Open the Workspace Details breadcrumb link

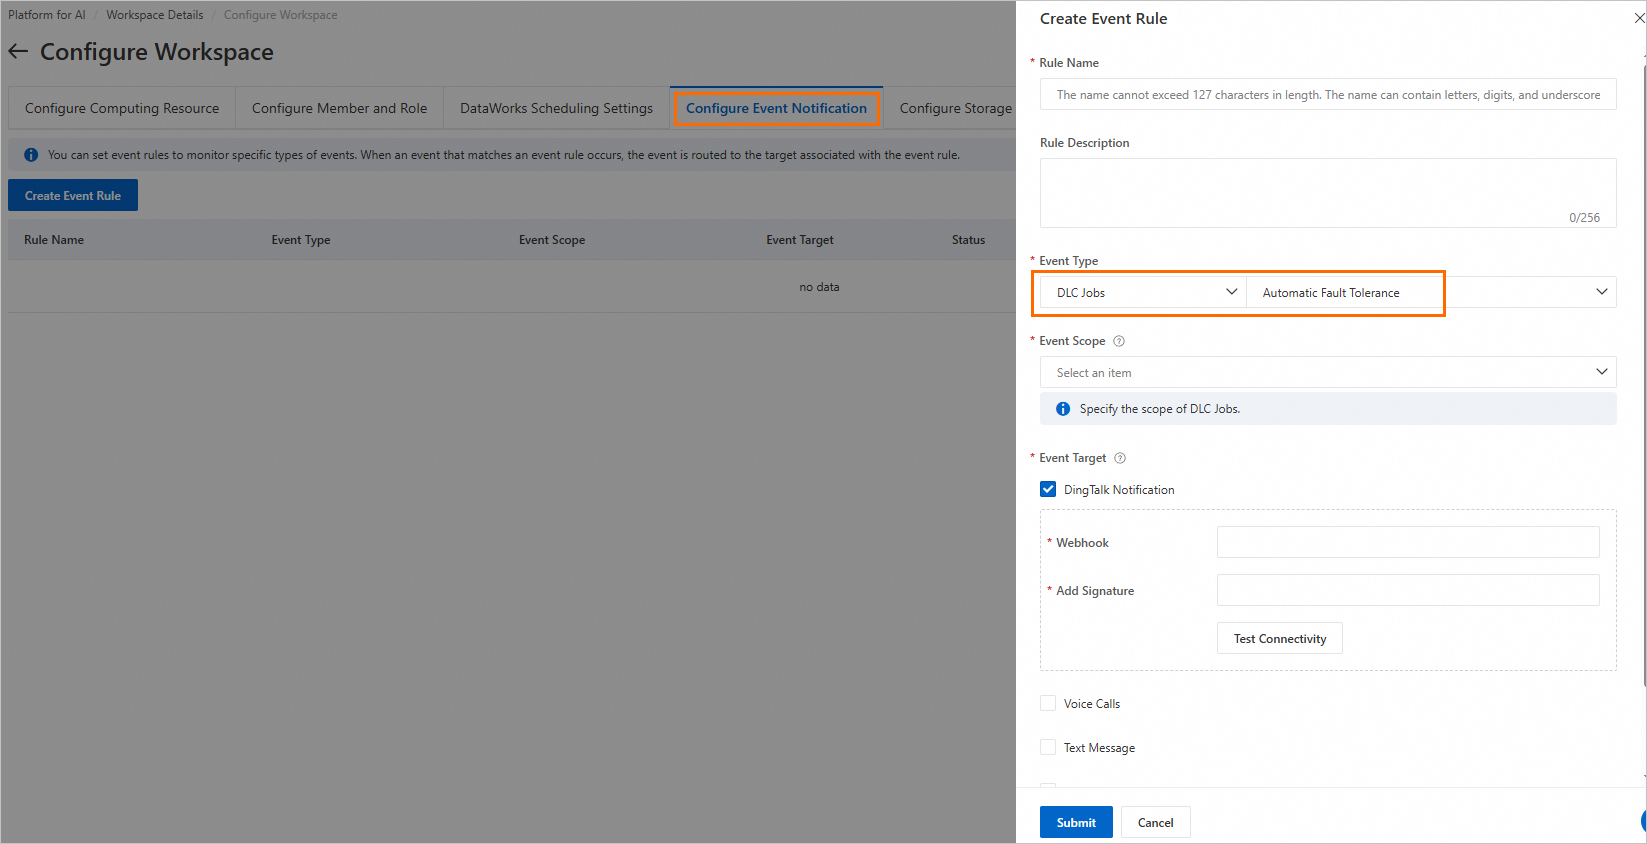click(155, 15)
